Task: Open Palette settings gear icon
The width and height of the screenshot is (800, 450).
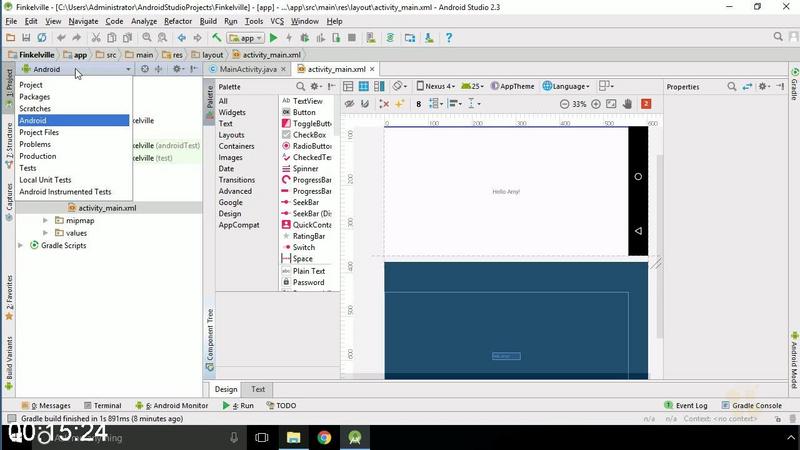Action: [316, 86]
